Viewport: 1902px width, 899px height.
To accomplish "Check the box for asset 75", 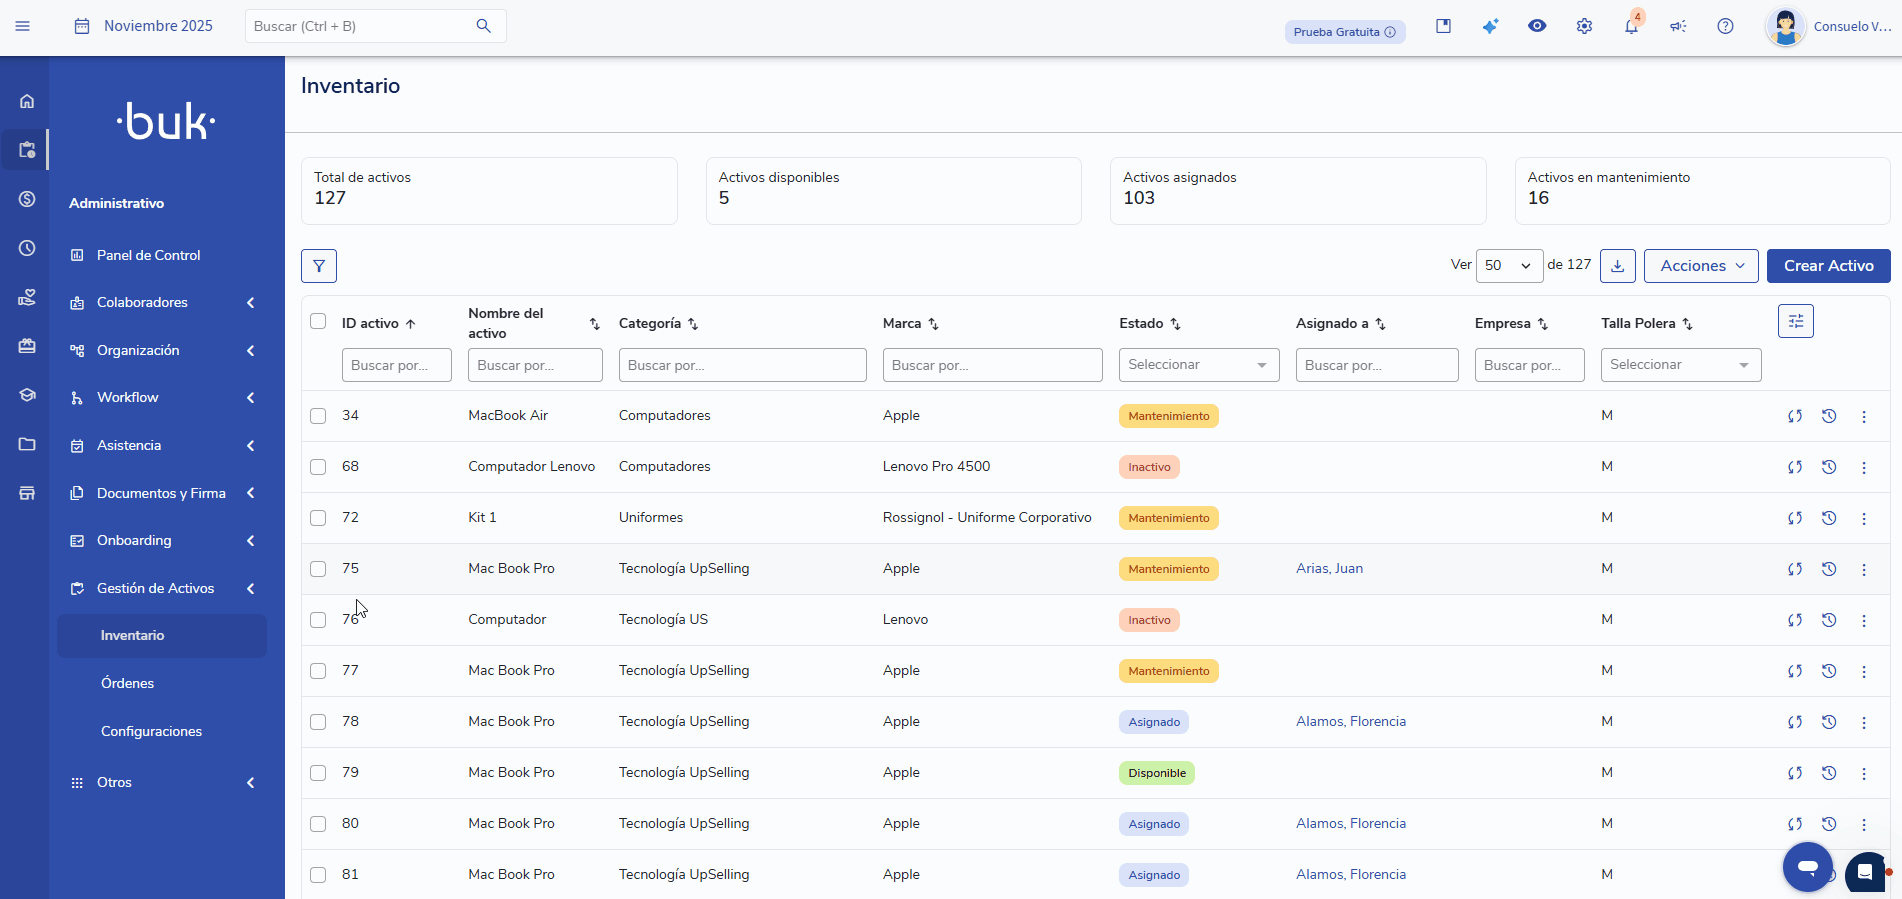I will point(318,569).
